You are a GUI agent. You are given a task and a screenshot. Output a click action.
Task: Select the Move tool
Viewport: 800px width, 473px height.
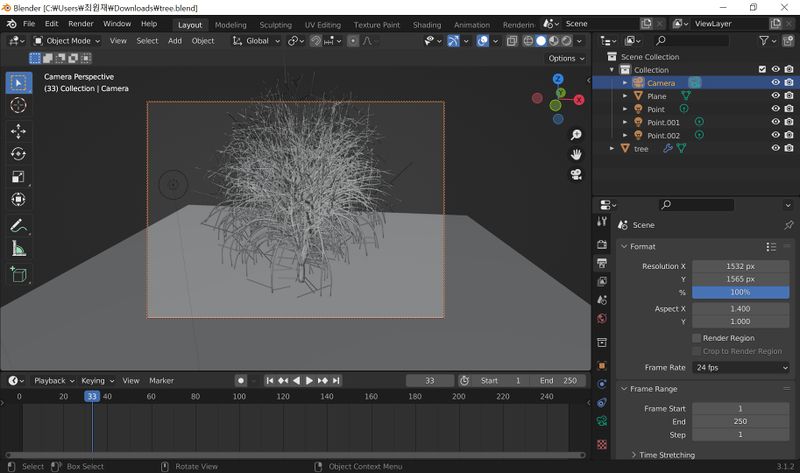pyautogui.click(x=18, y=132)
